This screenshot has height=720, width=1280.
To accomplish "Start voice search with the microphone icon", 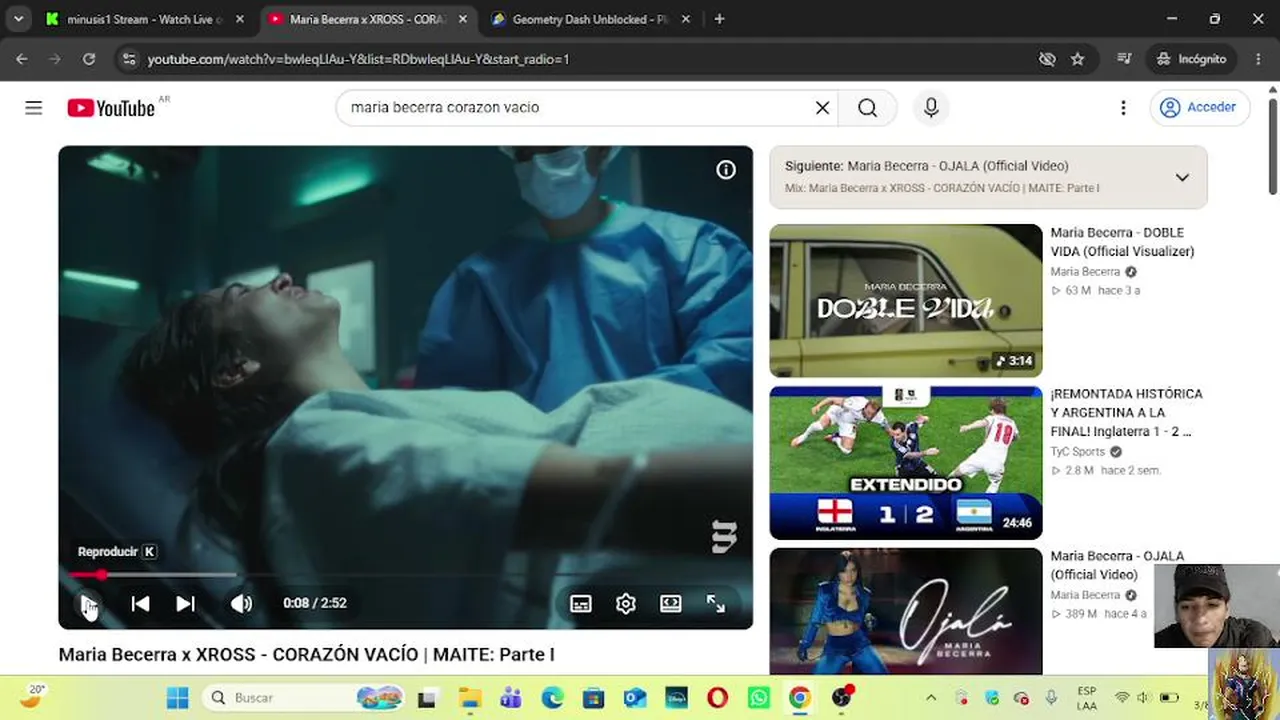I will click(x=931, y=108).
